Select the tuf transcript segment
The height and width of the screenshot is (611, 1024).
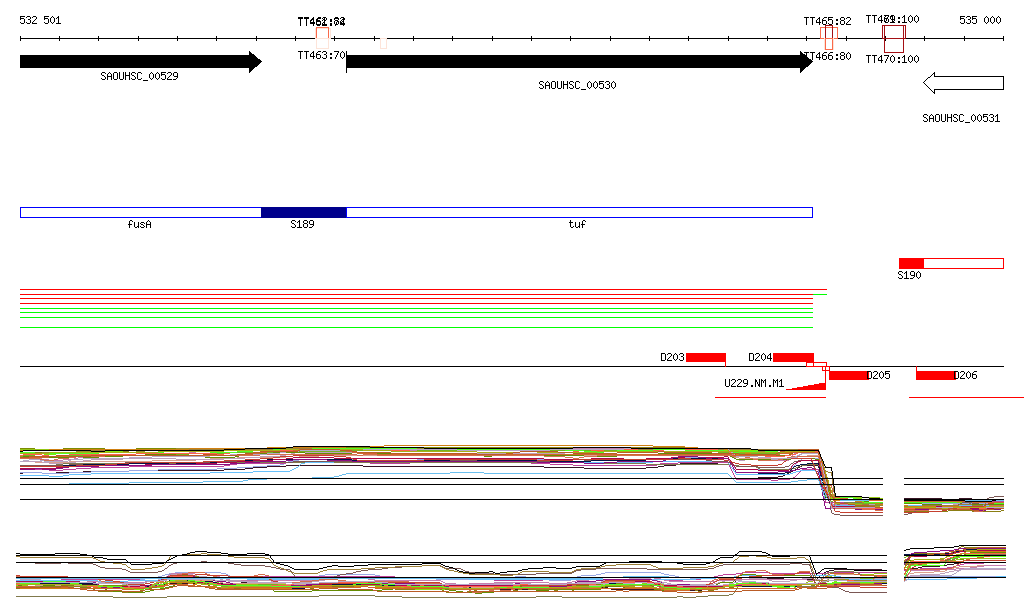coord(578,212)
